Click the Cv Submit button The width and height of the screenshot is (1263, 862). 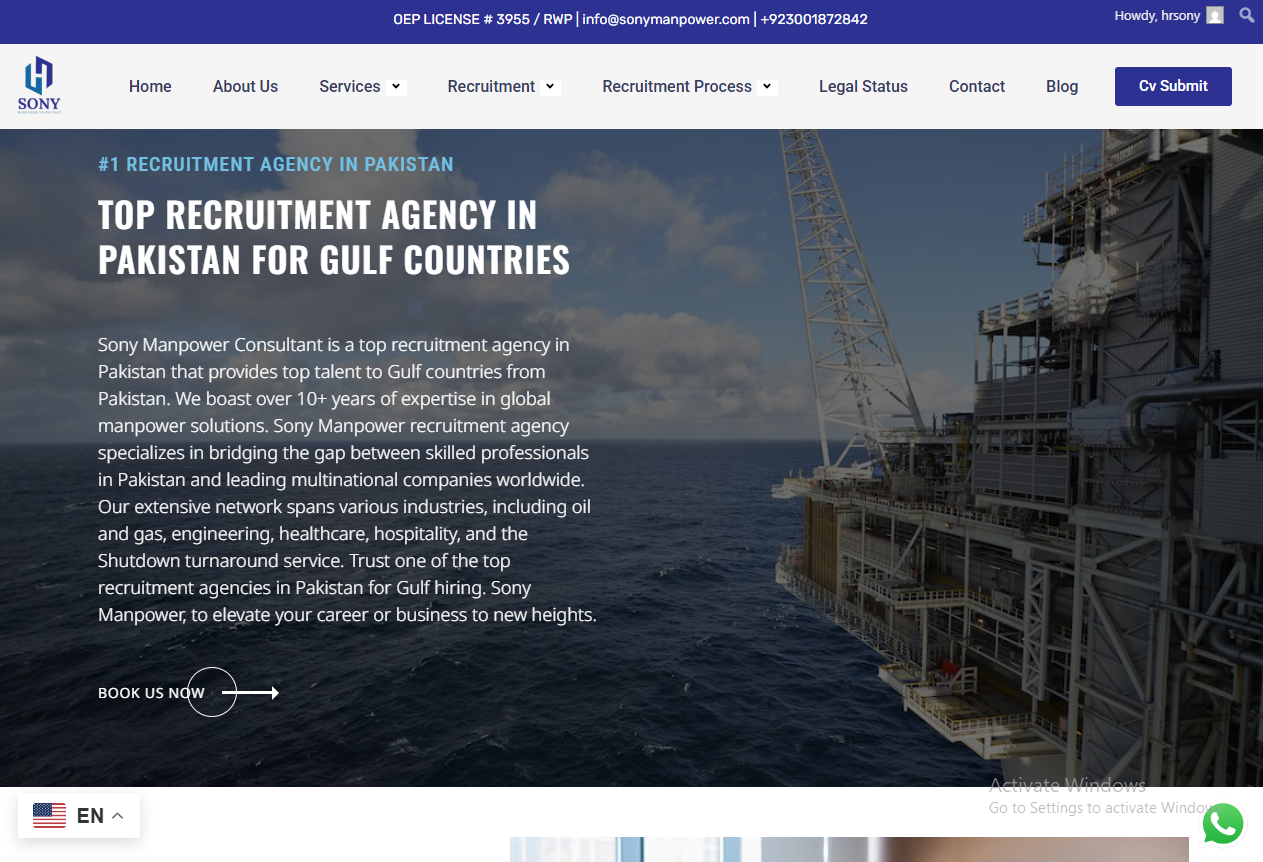point(1173,86)
